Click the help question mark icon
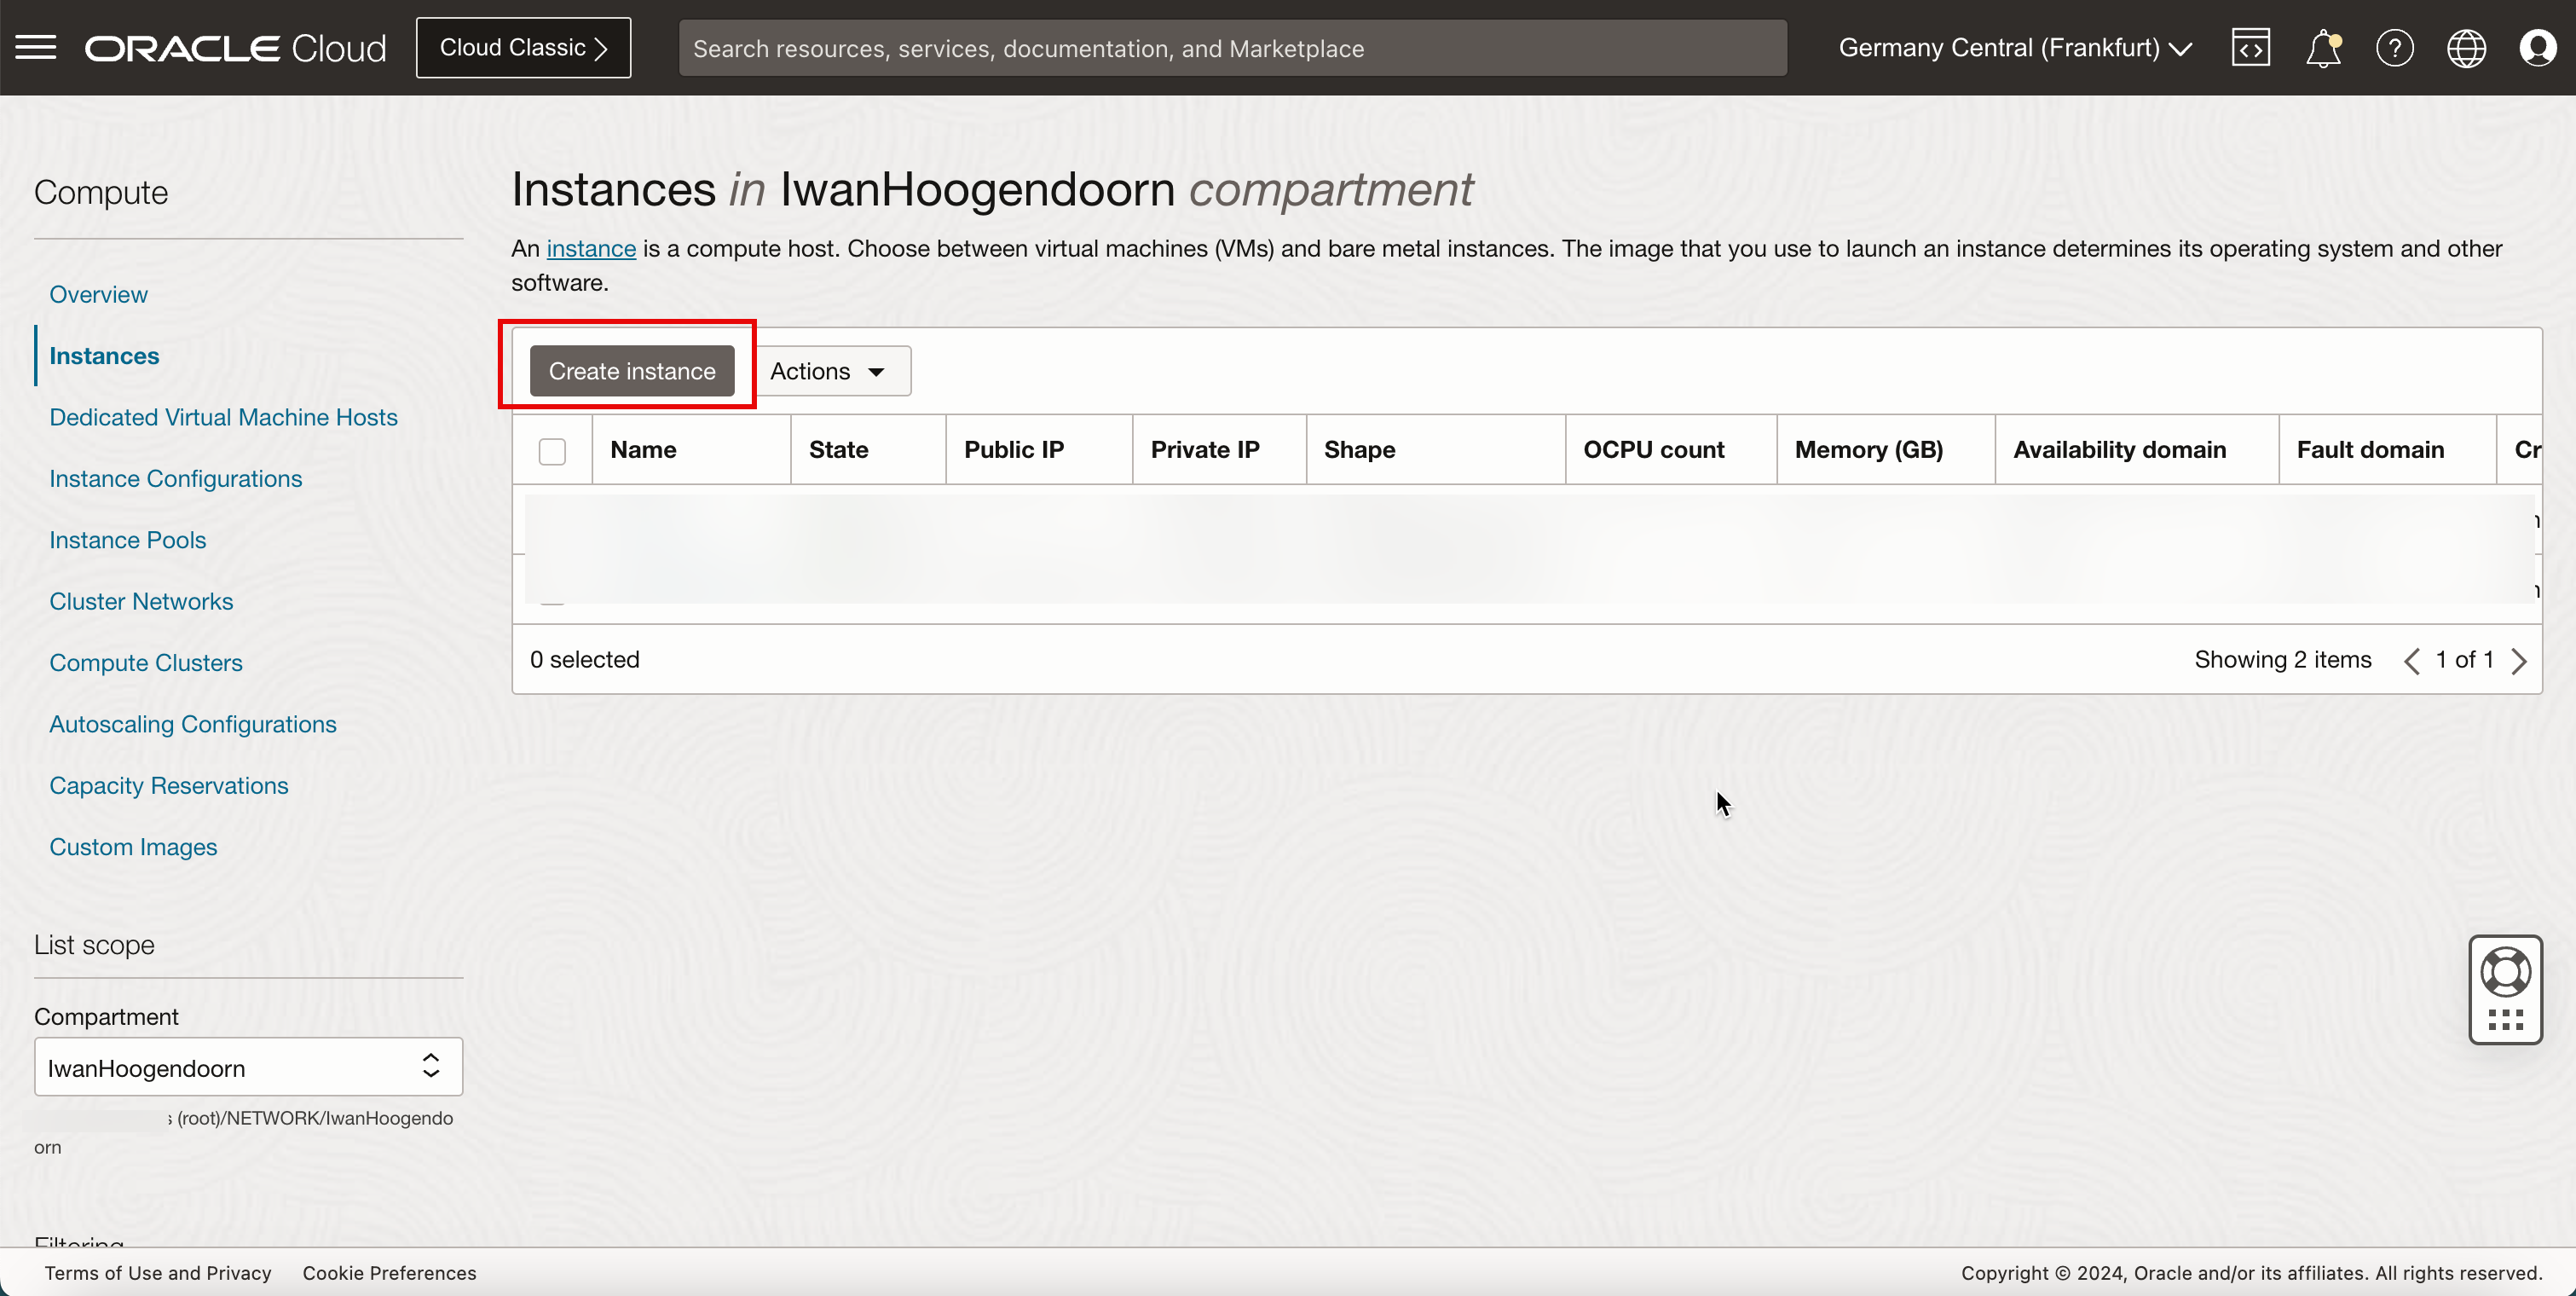The width and height of the screenshot is (2576, 1296). pos(2394,48)
